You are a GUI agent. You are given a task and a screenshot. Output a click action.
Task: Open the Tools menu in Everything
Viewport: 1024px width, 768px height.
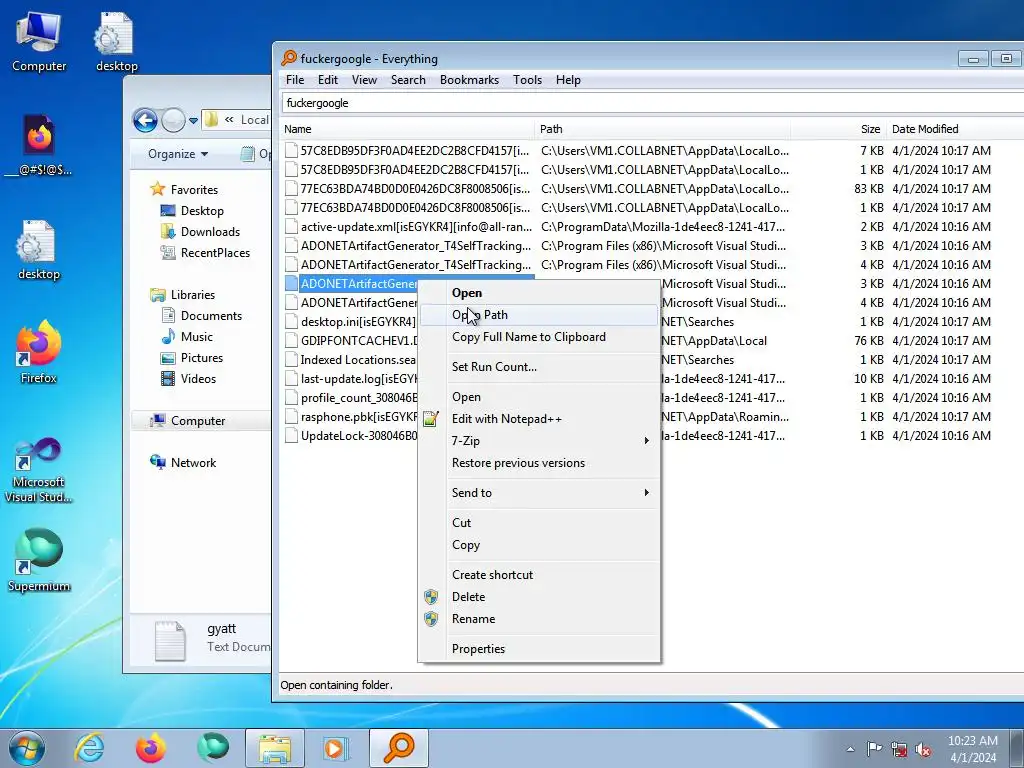click(x=528, y=80)
